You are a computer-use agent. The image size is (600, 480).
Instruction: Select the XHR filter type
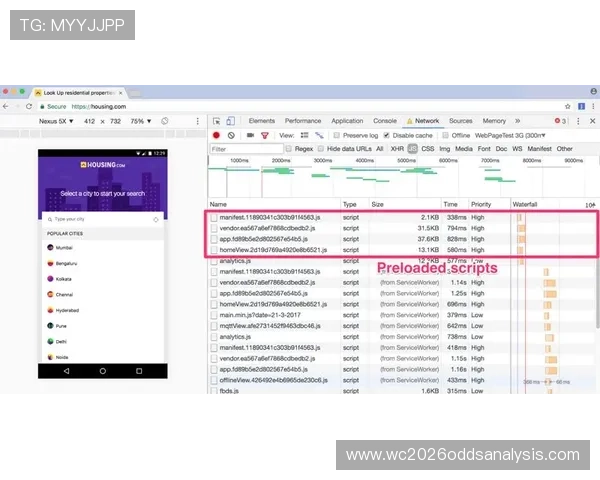pyautogui.click(x=397, y=149)
